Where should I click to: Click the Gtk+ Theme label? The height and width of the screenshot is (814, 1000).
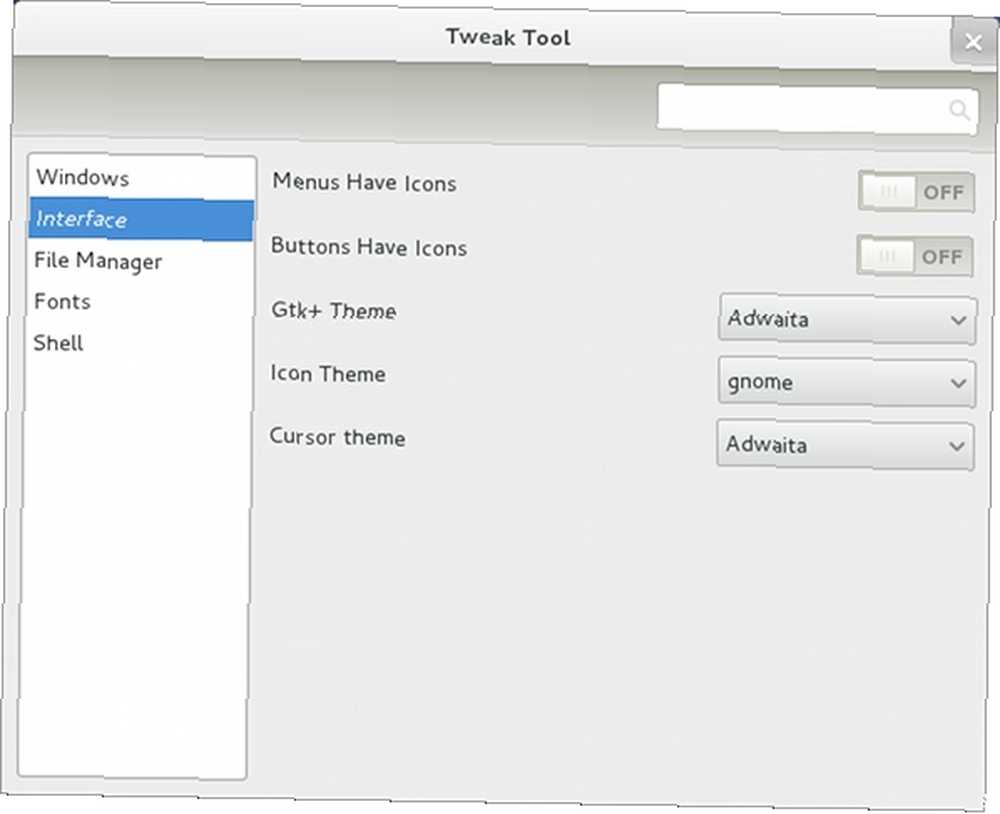click(x=334, y=310)
